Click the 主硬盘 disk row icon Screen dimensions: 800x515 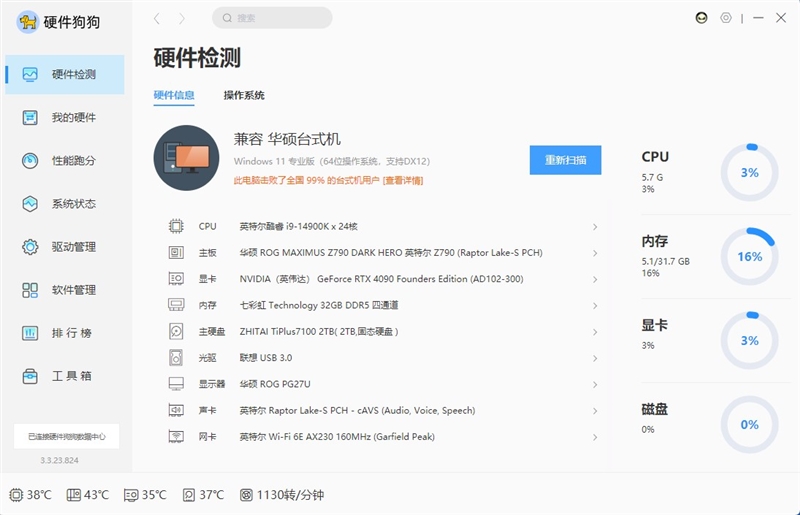pyautogui.click(x=176, y=331)
